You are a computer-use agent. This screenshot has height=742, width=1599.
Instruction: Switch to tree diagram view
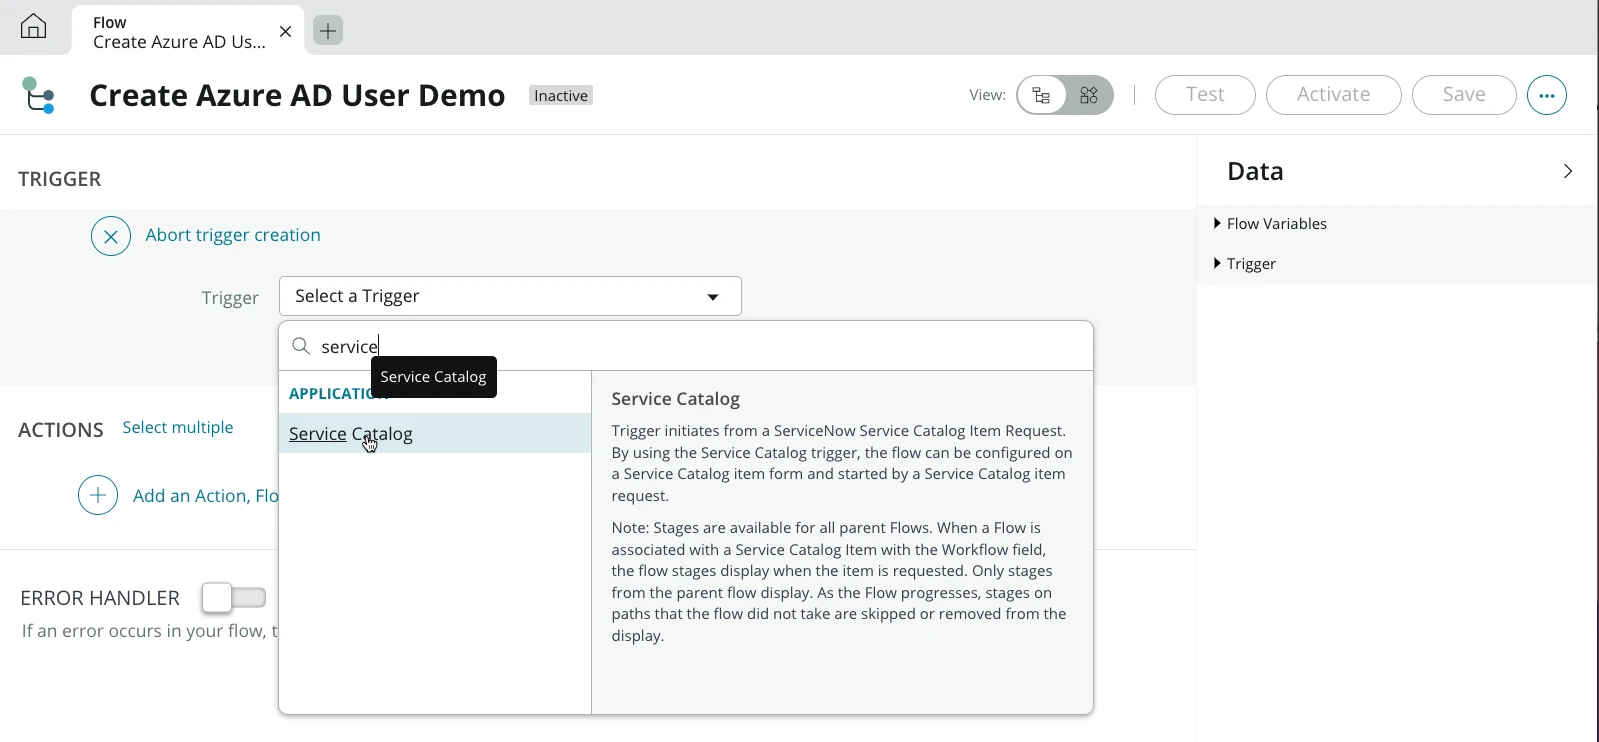tap(1042, 96)
